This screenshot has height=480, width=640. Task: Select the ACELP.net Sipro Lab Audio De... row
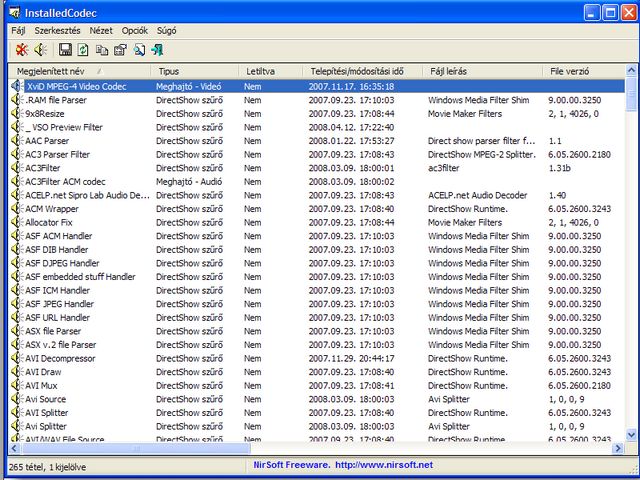[316, 195]
